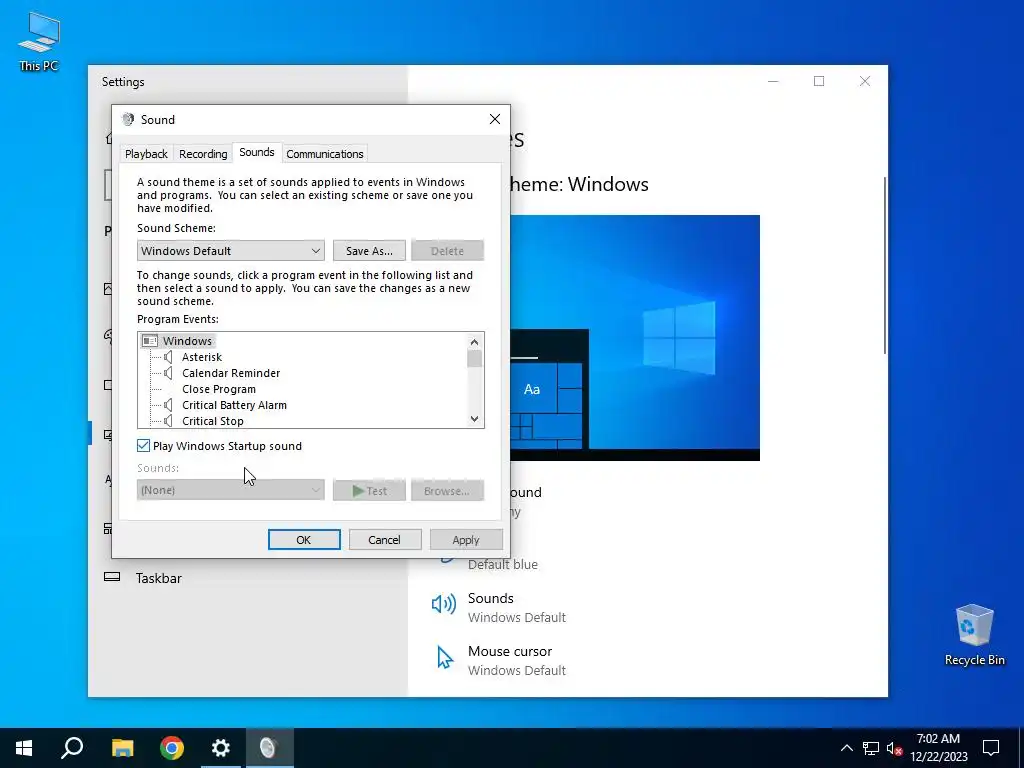The image size is (1024, 768).
Task: Select the Critical Stop event
Action: [212, 421]
